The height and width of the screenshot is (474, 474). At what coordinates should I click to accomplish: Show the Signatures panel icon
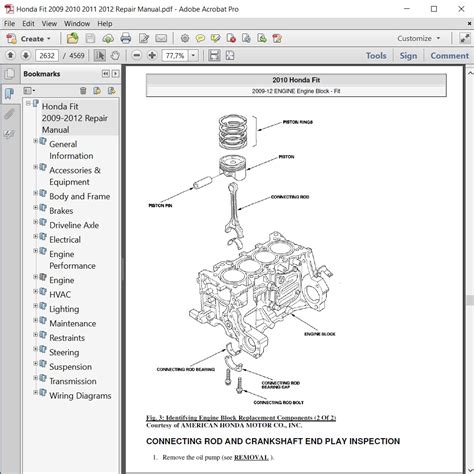9,134
